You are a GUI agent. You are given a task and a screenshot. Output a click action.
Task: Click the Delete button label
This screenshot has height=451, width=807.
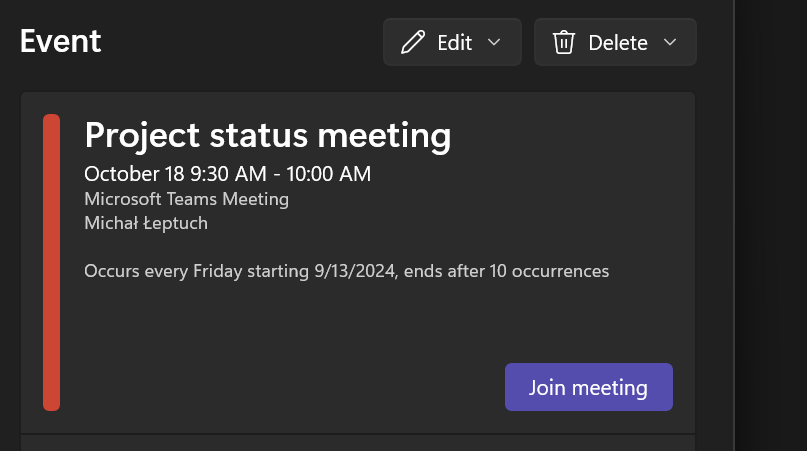[x=618, y=43]
